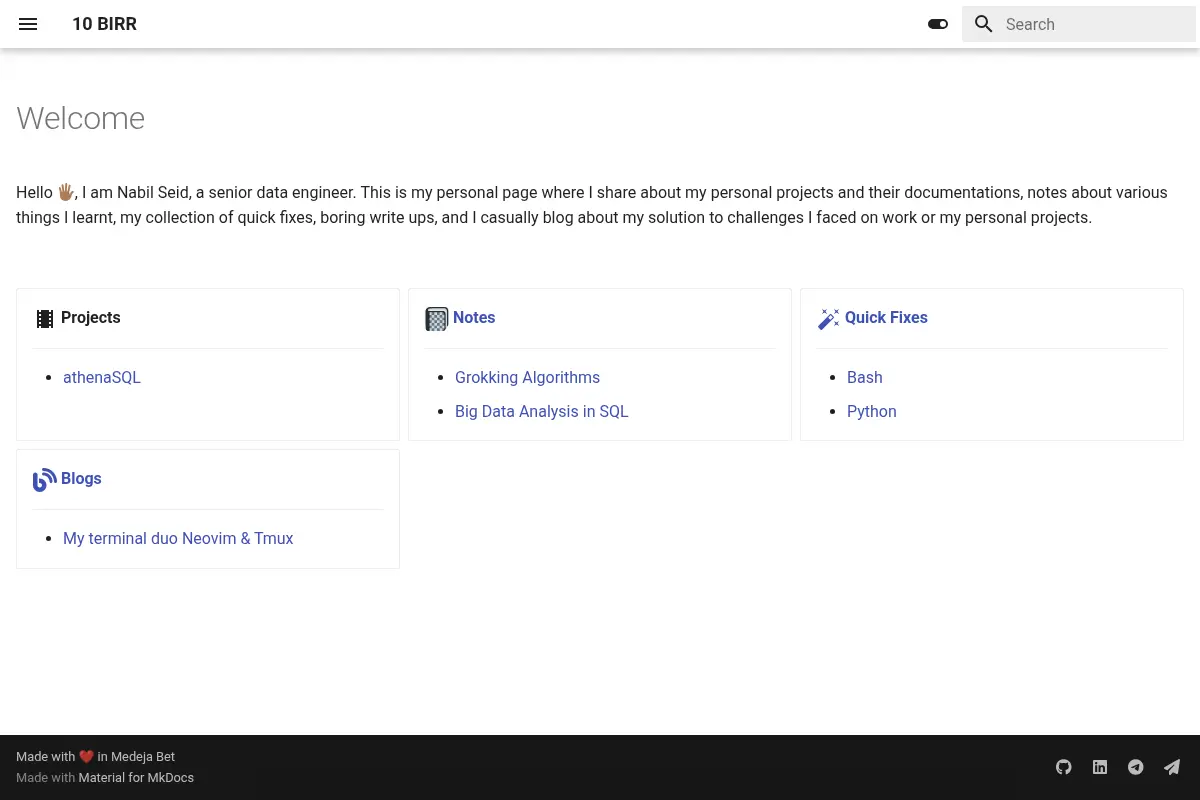Open the Python quick fixes link
Image resolution: width=1200 pixels, height=800 pixels.
coord(872,411)
